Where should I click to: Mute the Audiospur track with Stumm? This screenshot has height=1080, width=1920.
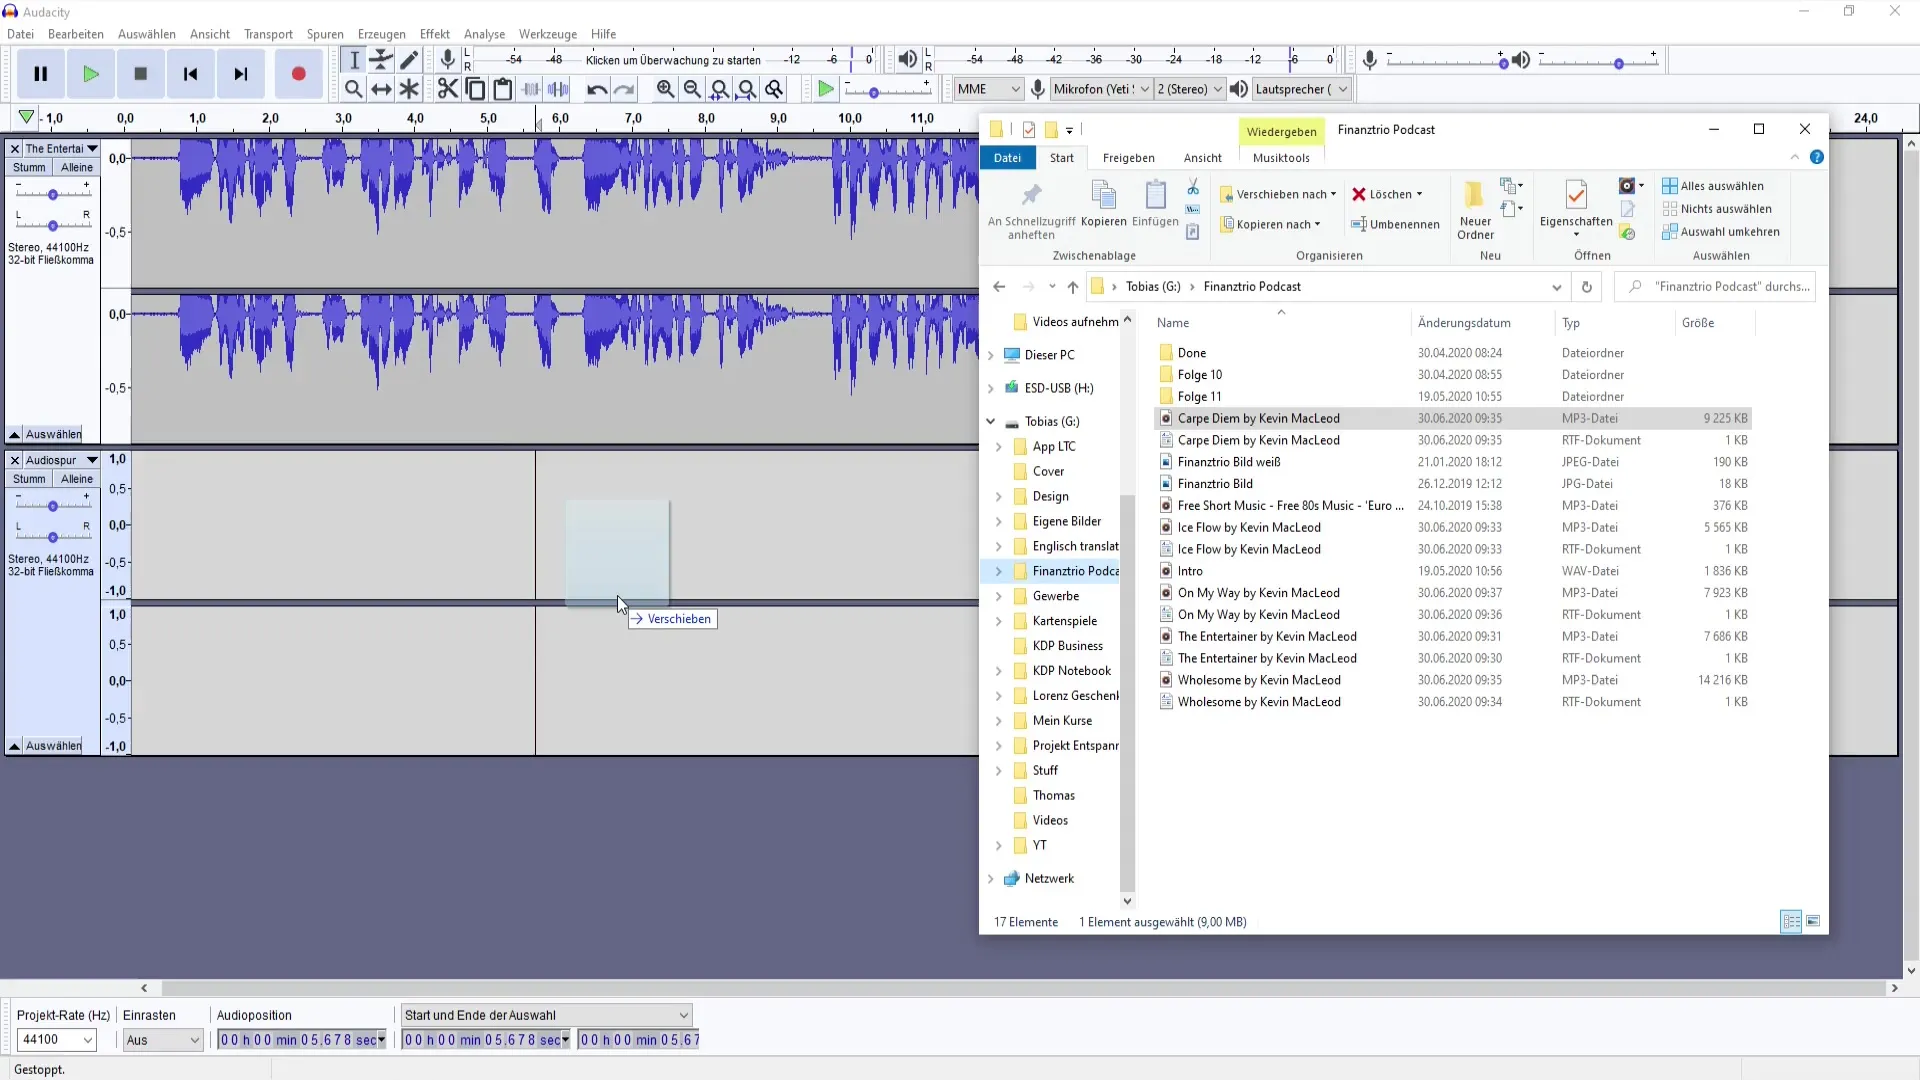tap(29, 479)
